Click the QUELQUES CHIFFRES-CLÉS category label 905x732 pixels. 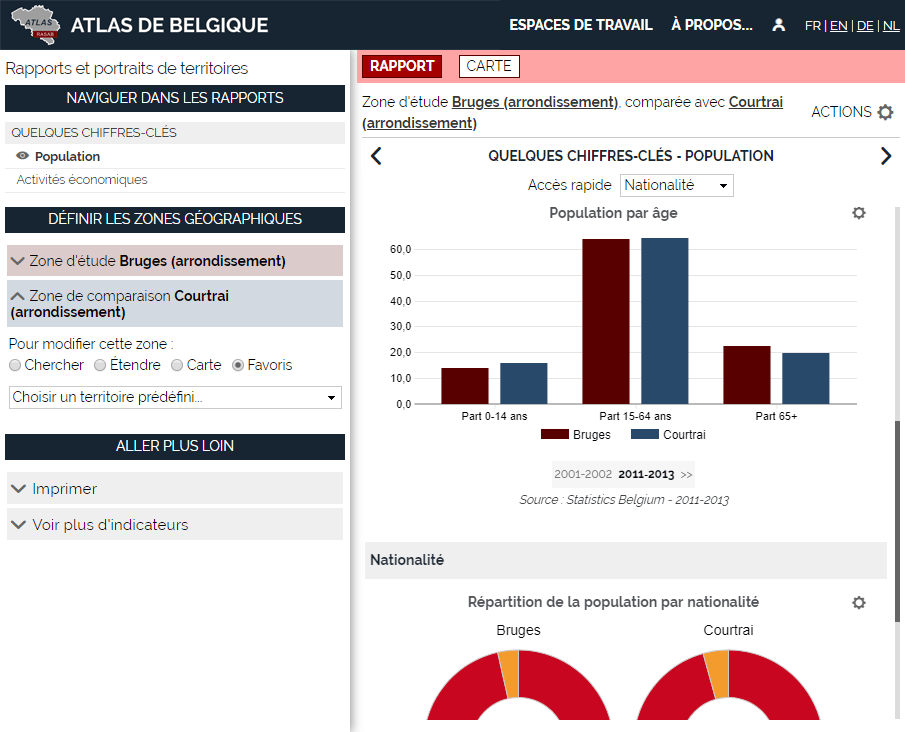[94, 133]
